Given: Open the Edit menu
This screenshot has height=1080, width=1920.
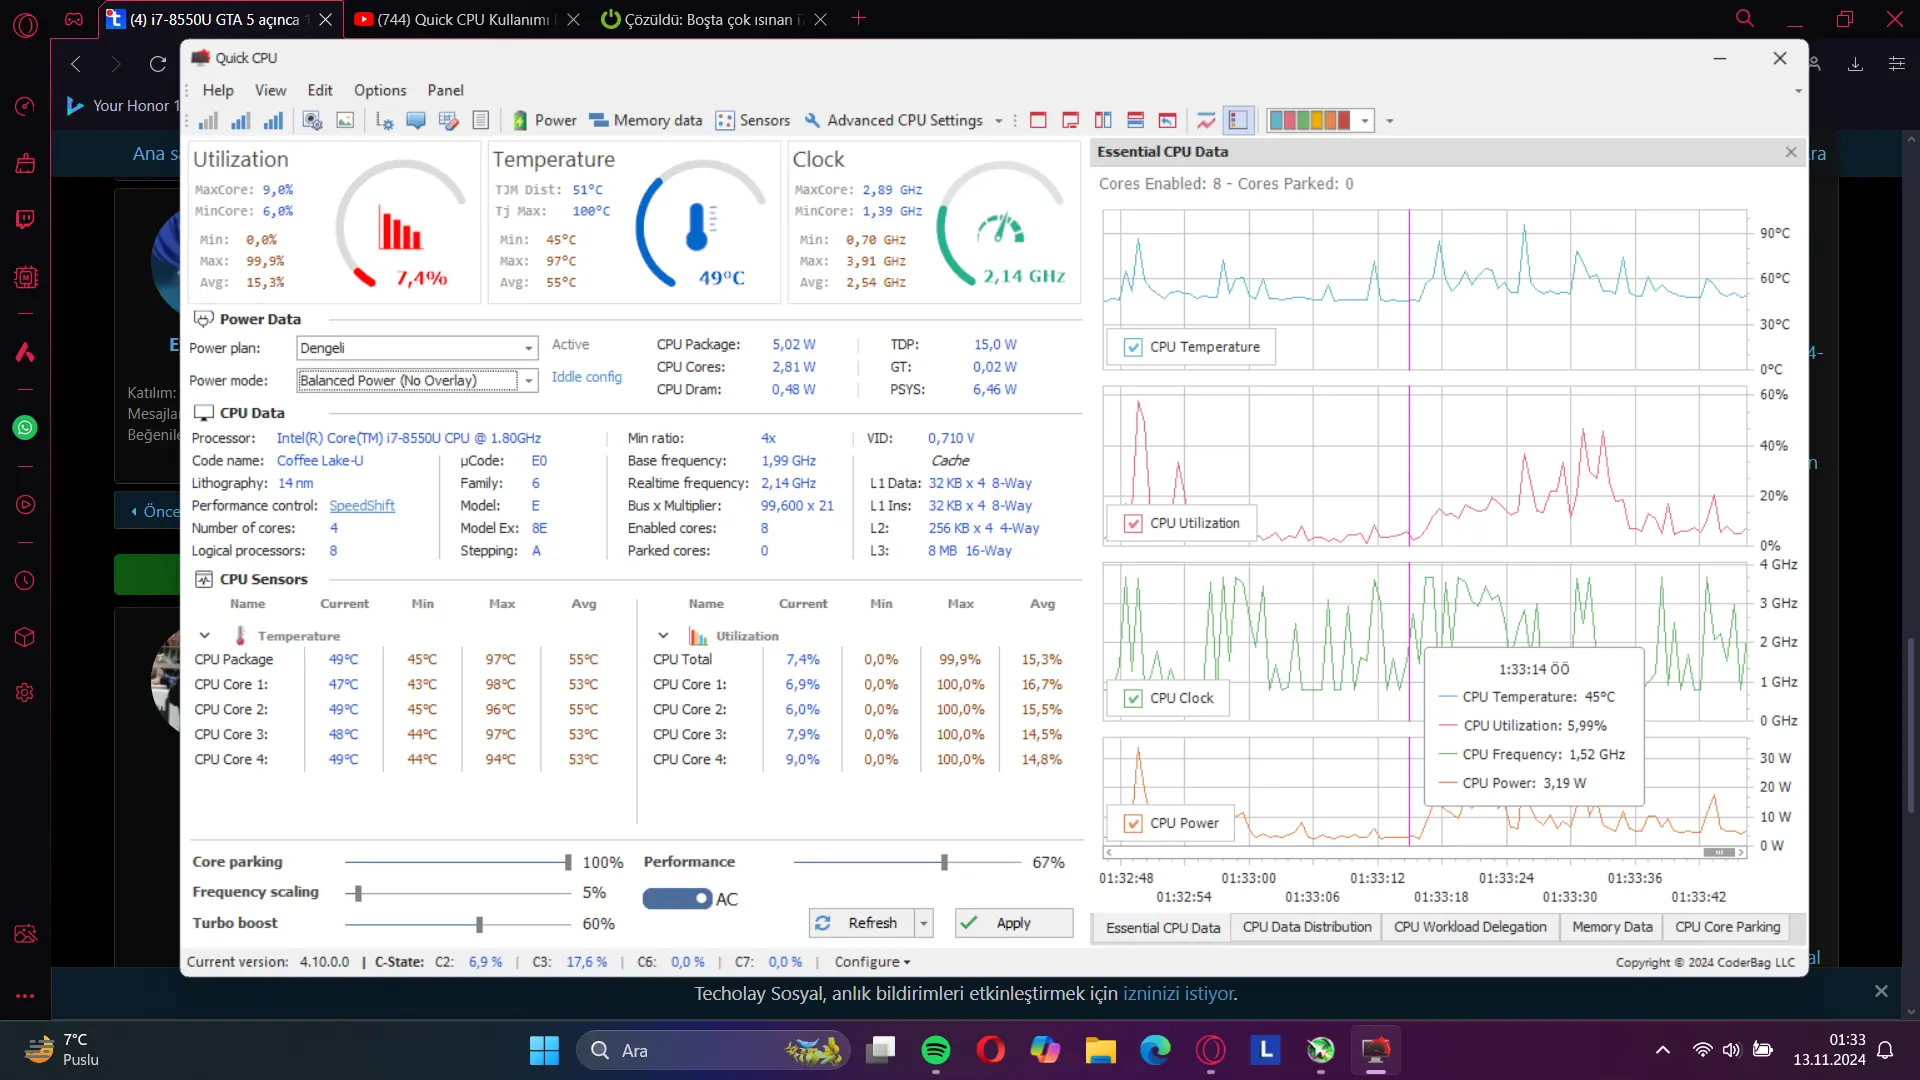Looking at the screenshot, I should point(320,90).
